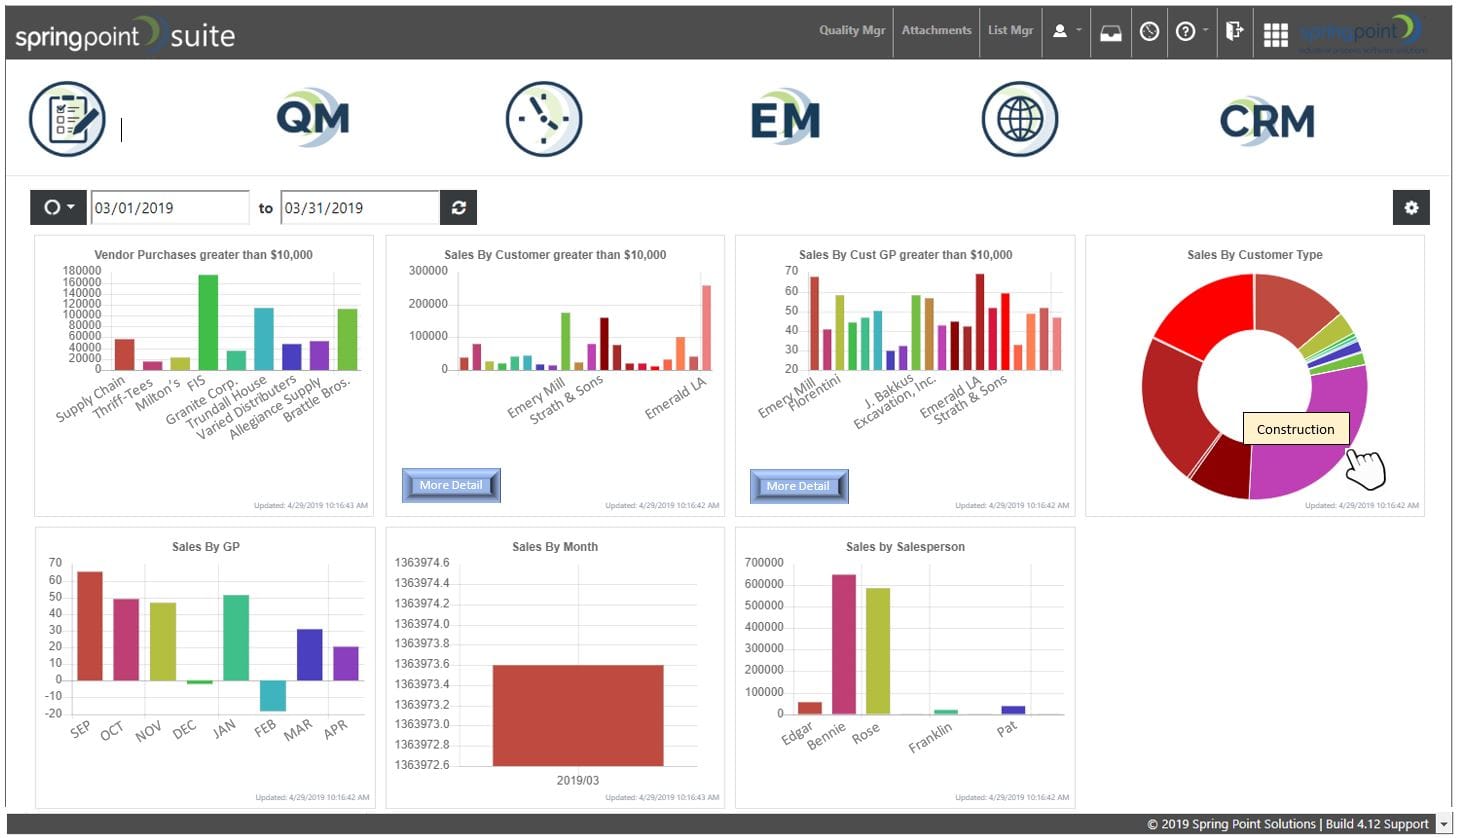The height and width of the screenshot is (838, 1457).
Task: Open the checklist module icon on the left
Action: tap(67, 117)
